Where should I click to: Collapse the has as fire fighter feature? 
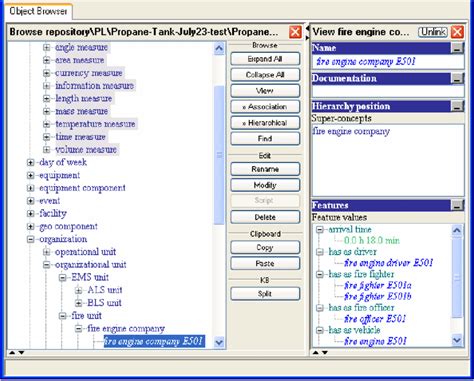point(320,274)
